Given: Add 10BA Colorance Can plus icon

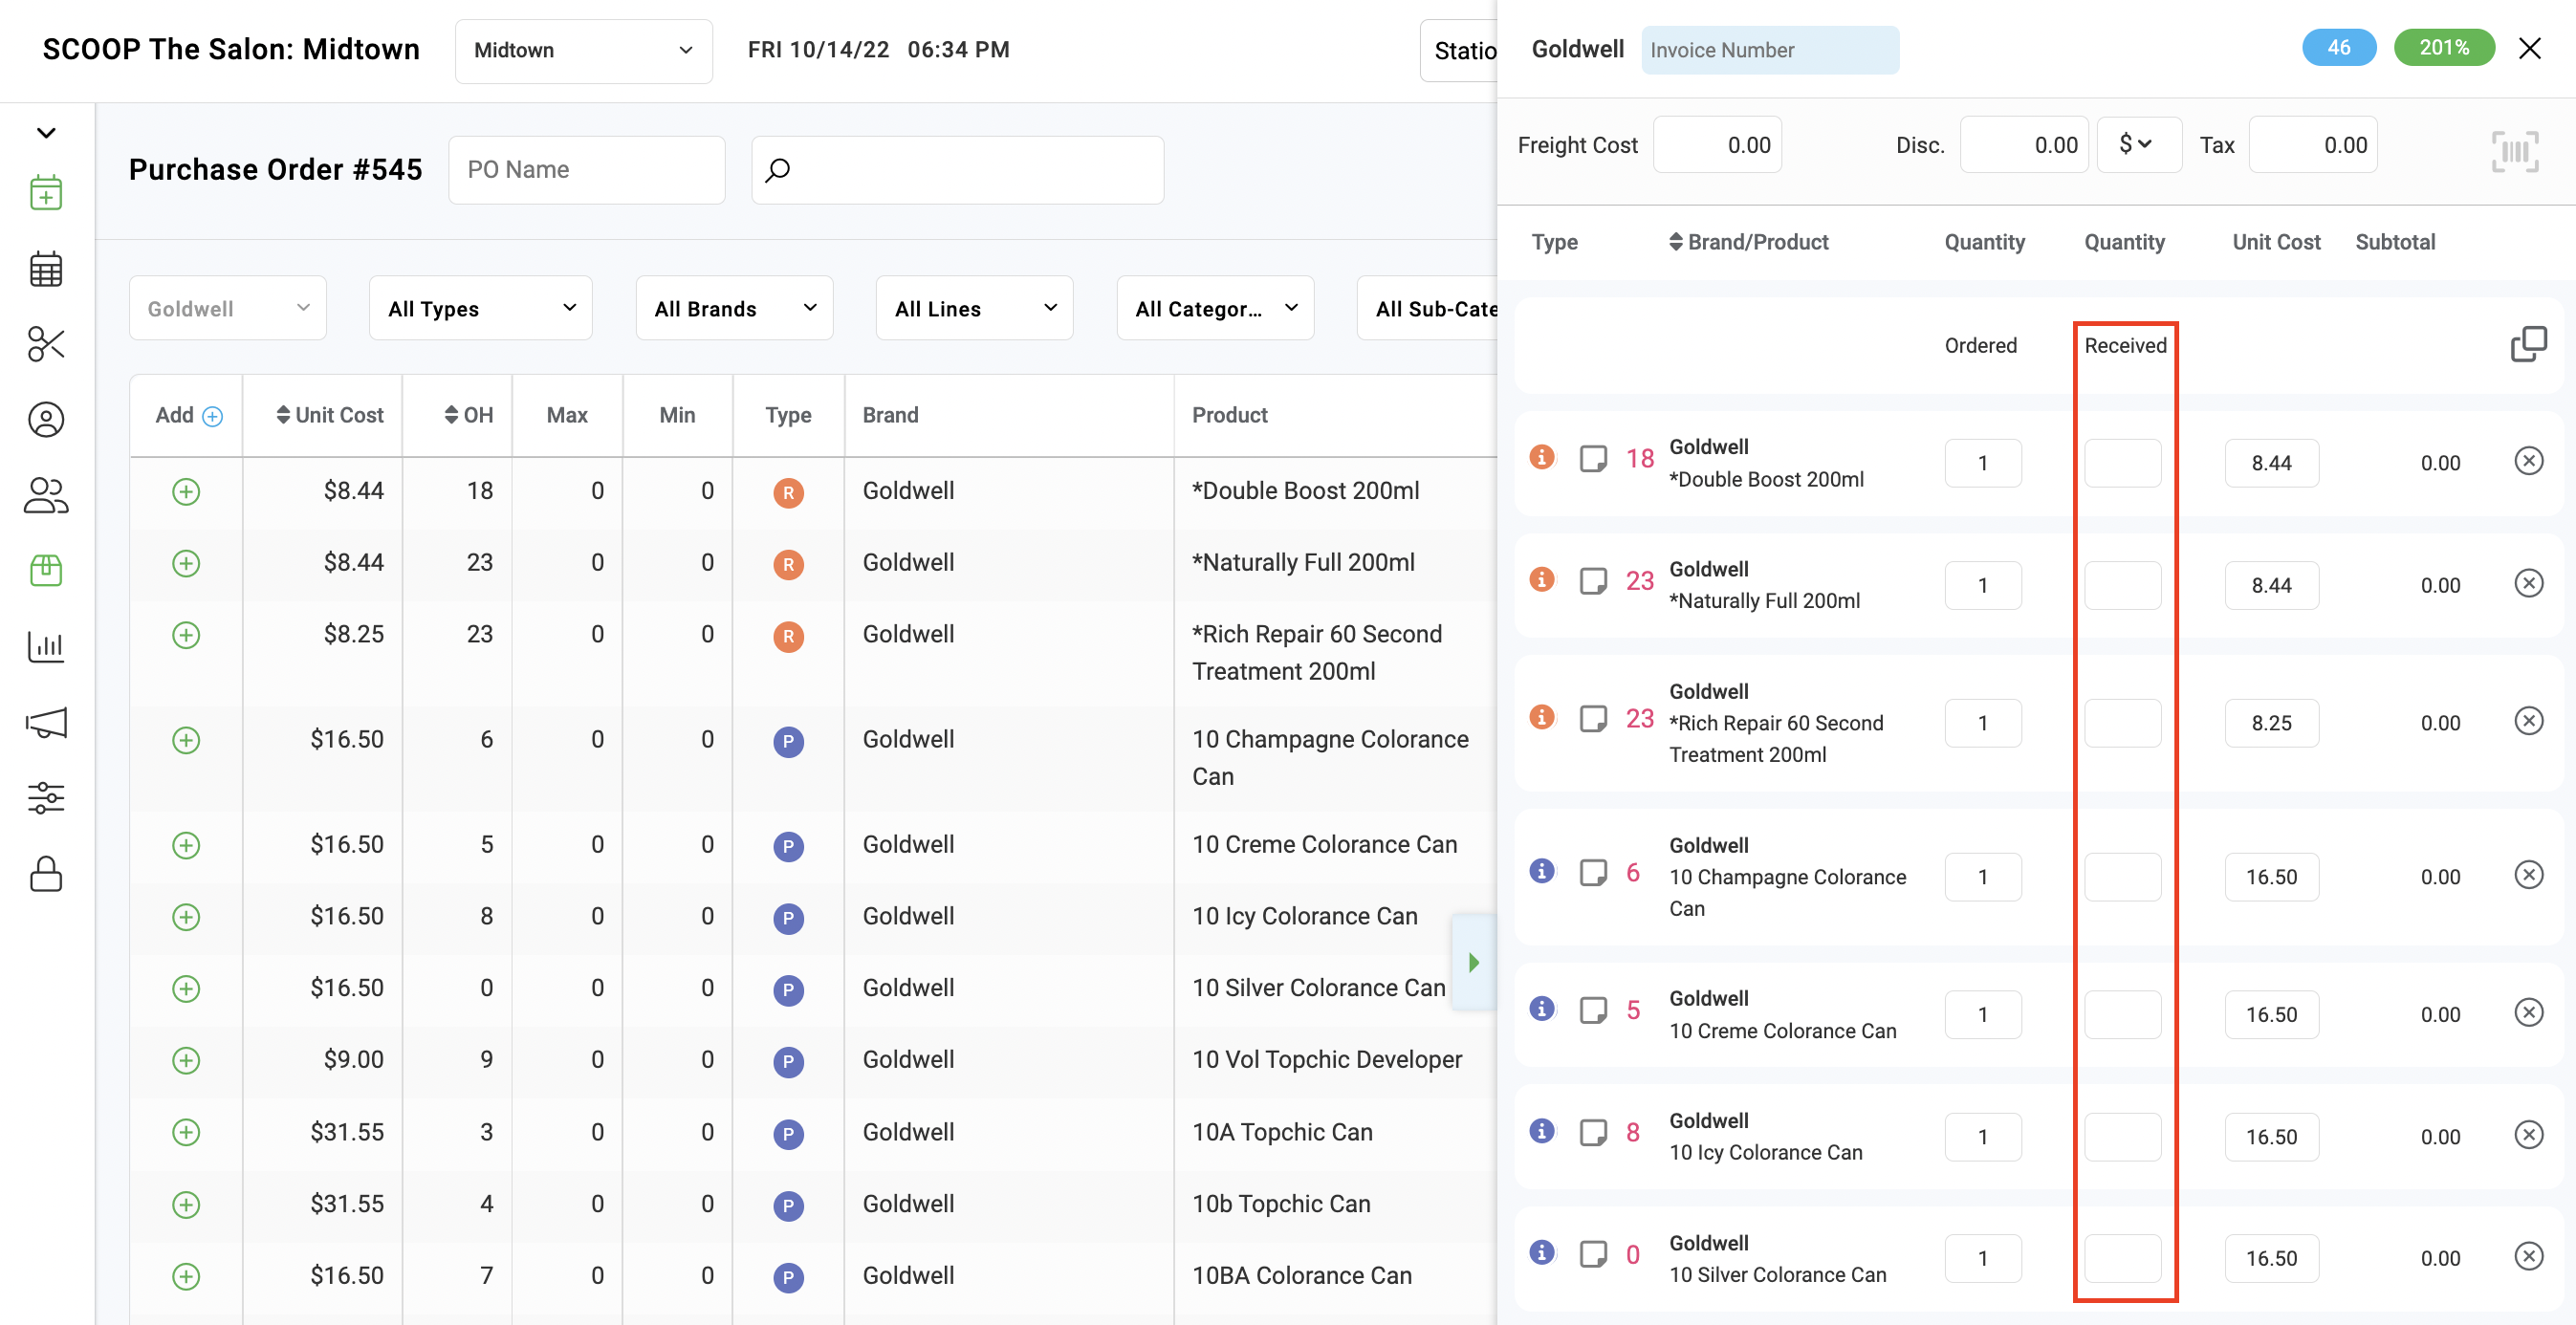Looking at the screenshot, I should click(186, 1277).
